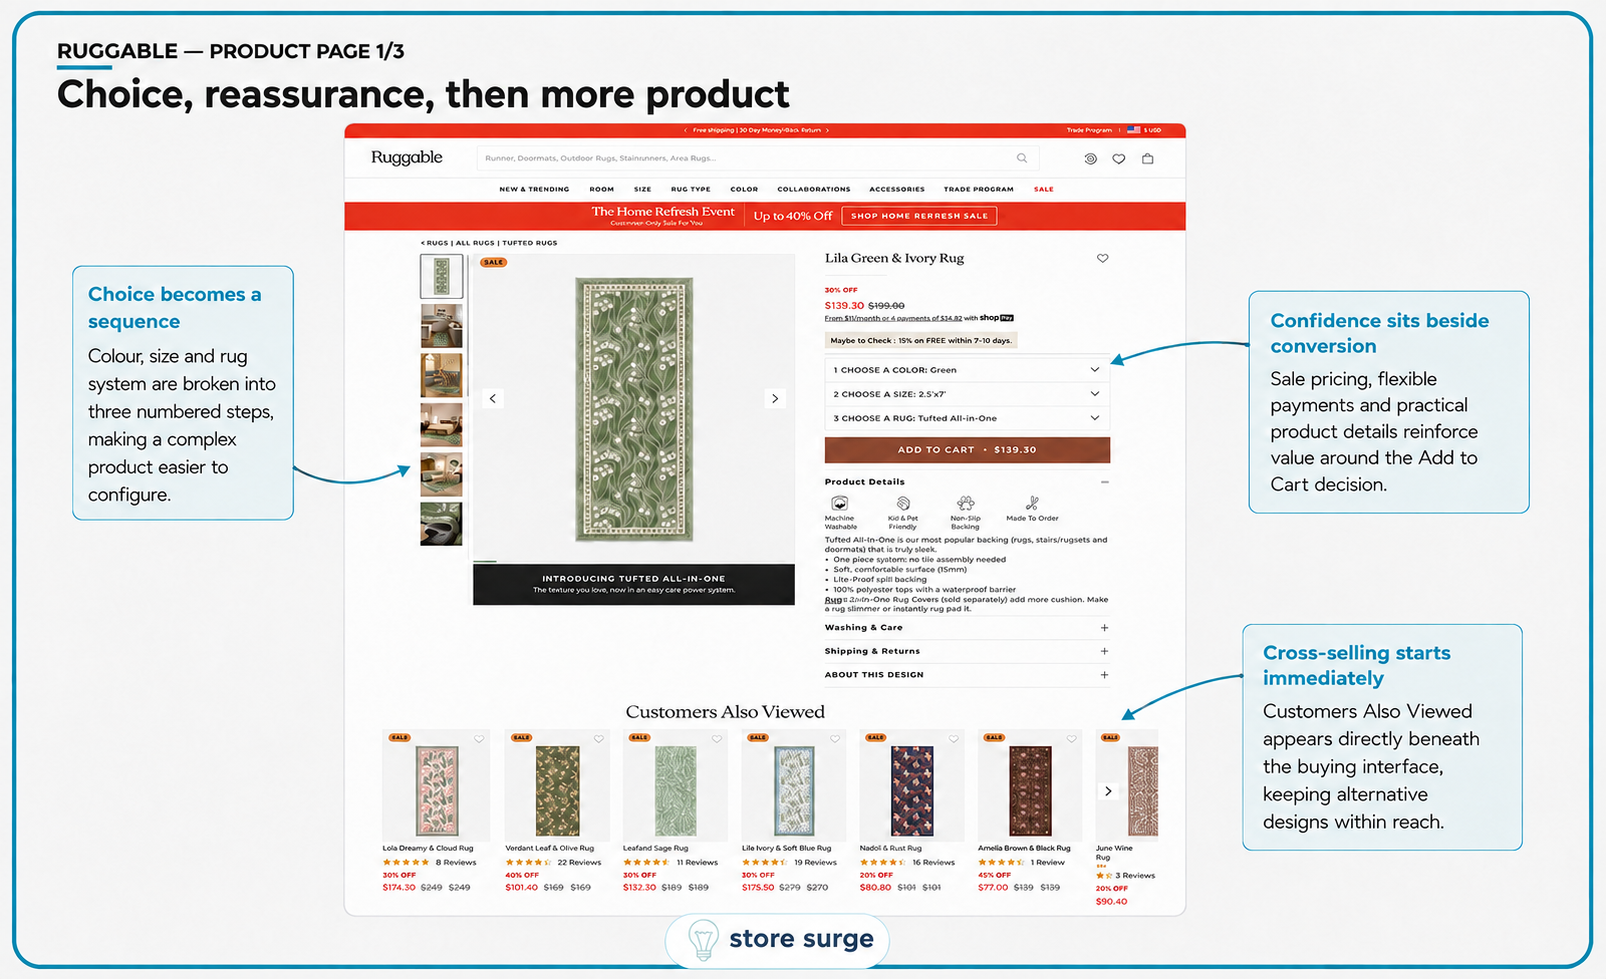This screenshot has height=979, width=1606.
Task: Open the Collaborations menu
Action: click(814, 189)
